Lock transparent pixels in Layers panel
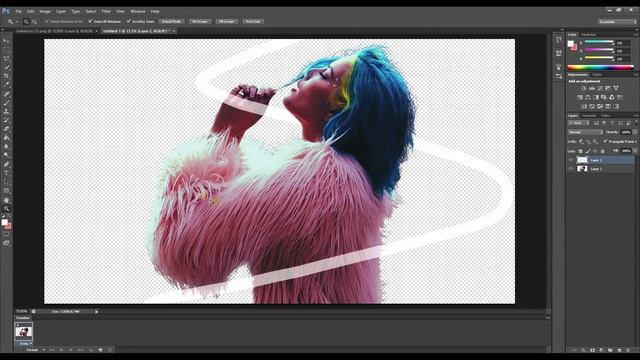The width and height of the screenshot is (640, 360). [x=580, y=151]
